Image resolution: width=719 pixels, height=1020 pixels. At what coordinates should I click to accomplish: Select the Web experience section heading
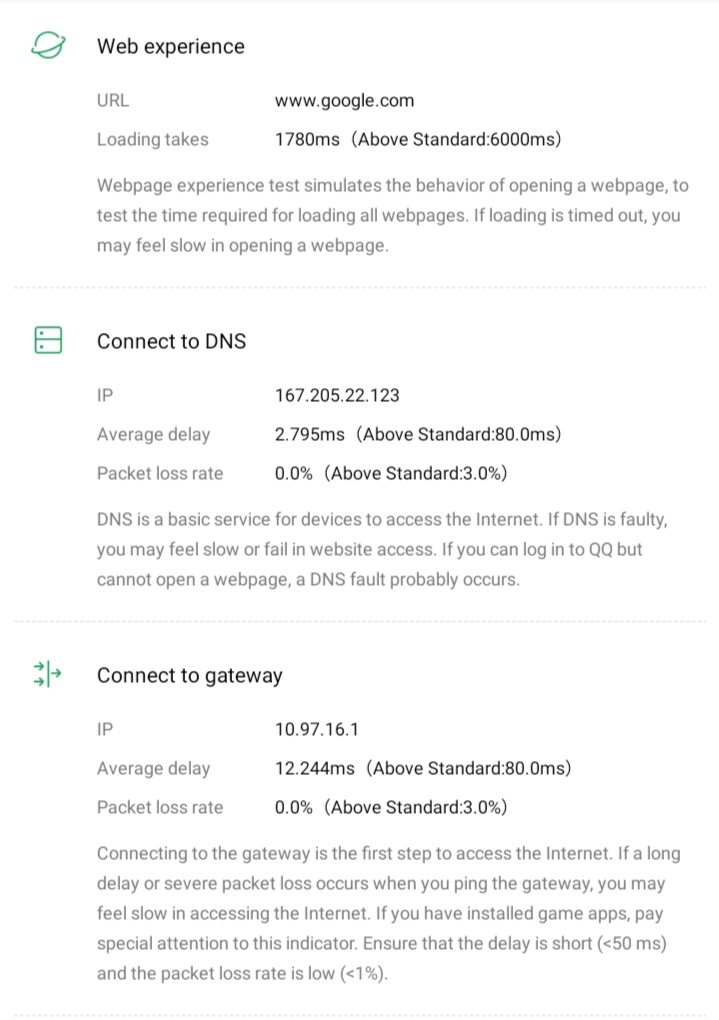pos(170,46)
